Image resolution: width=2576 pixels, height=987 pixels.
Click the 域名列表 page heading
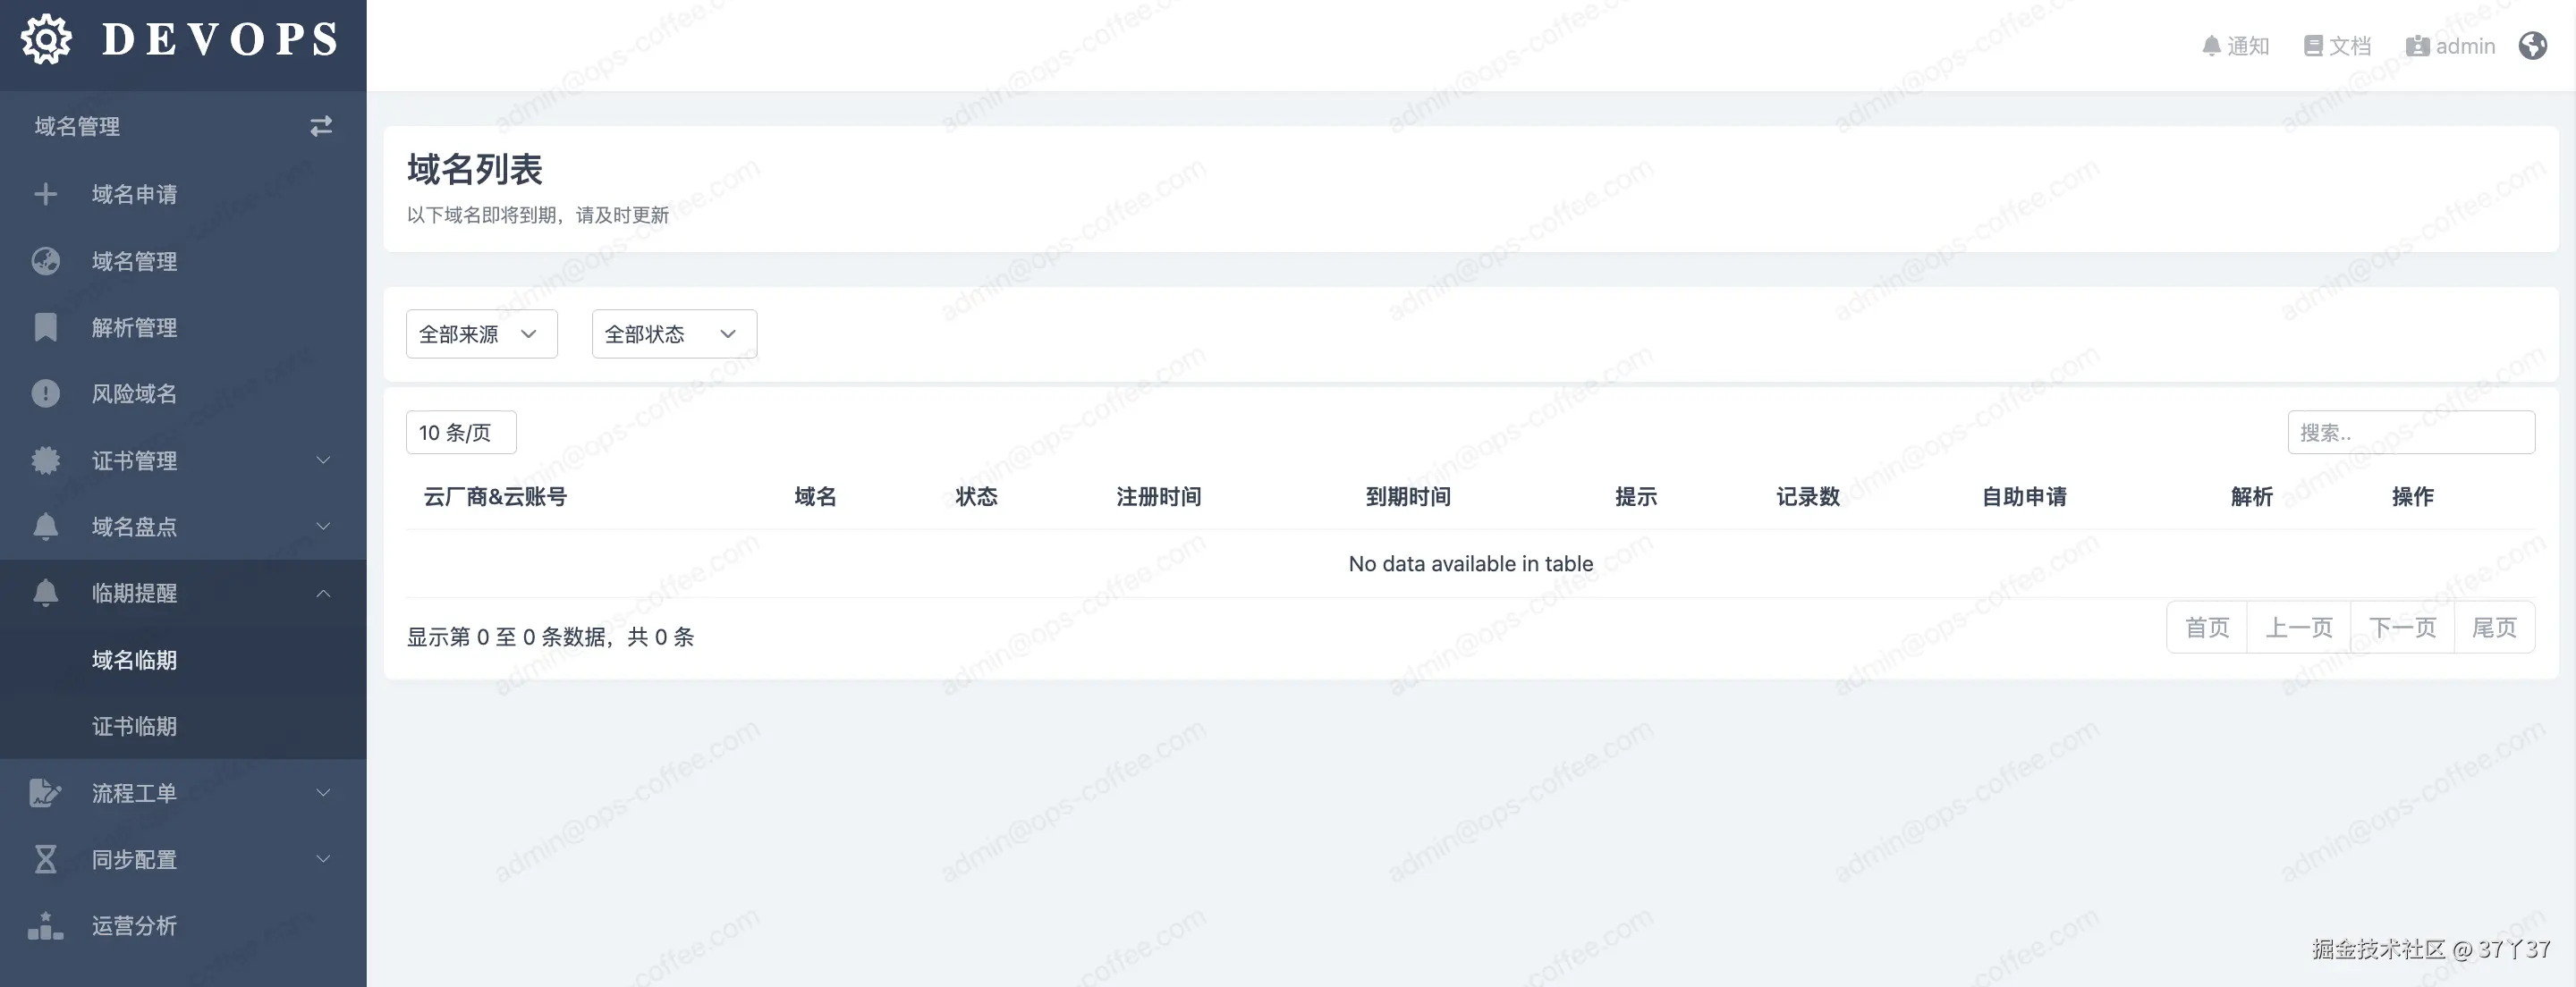[x=475, y=169]
